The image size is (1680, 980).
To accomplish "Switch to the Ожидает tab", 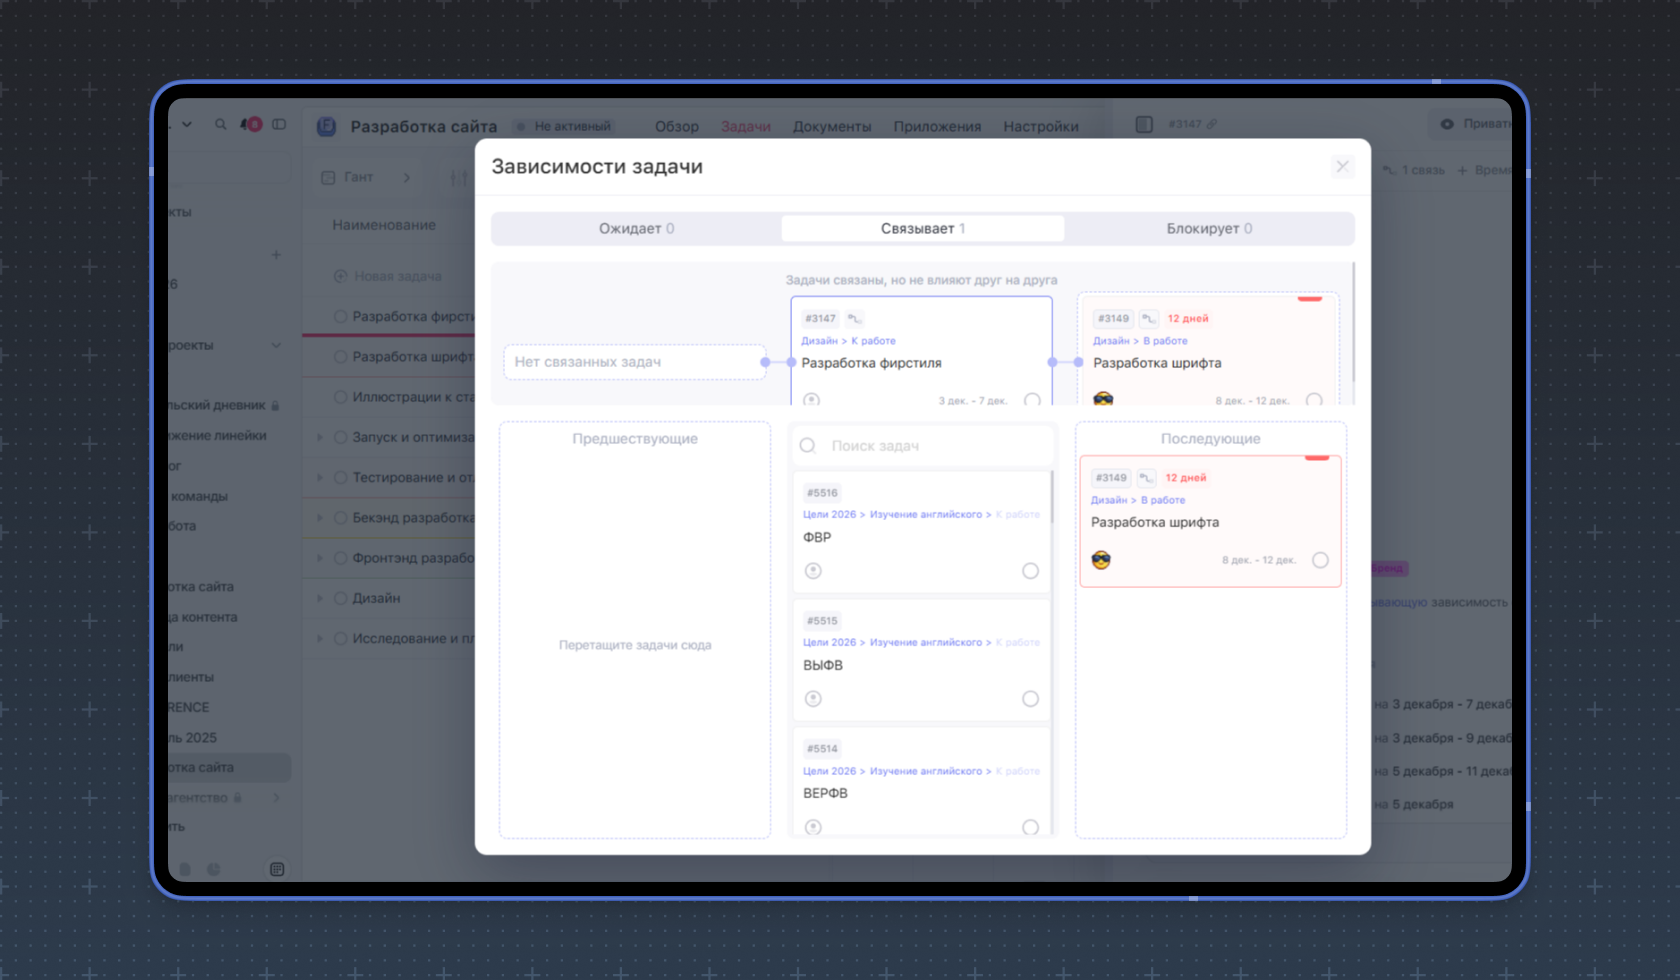I will (636, 229).
